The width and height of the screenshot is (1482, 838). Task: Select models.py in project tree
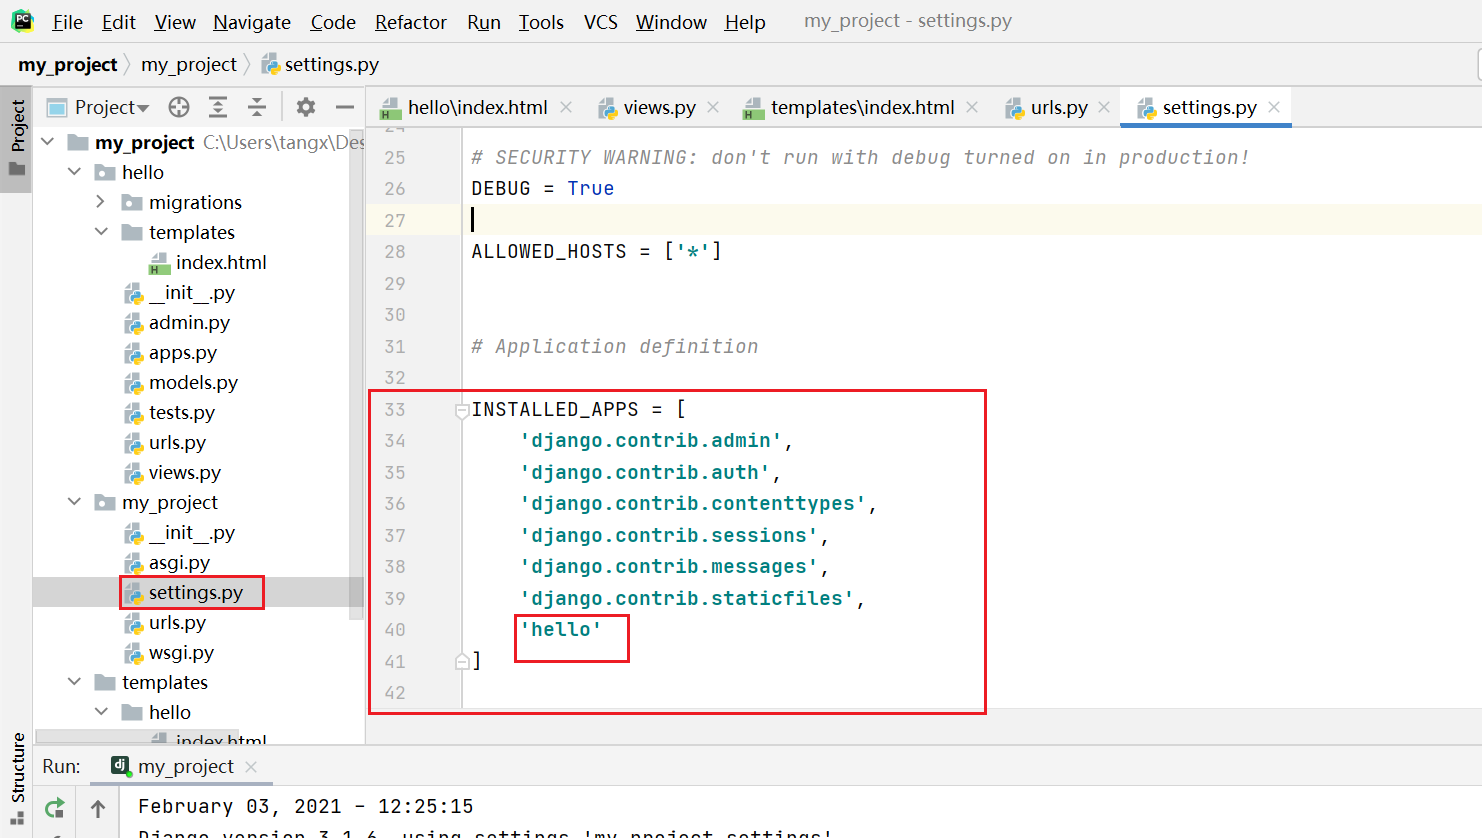pos(181,382)
